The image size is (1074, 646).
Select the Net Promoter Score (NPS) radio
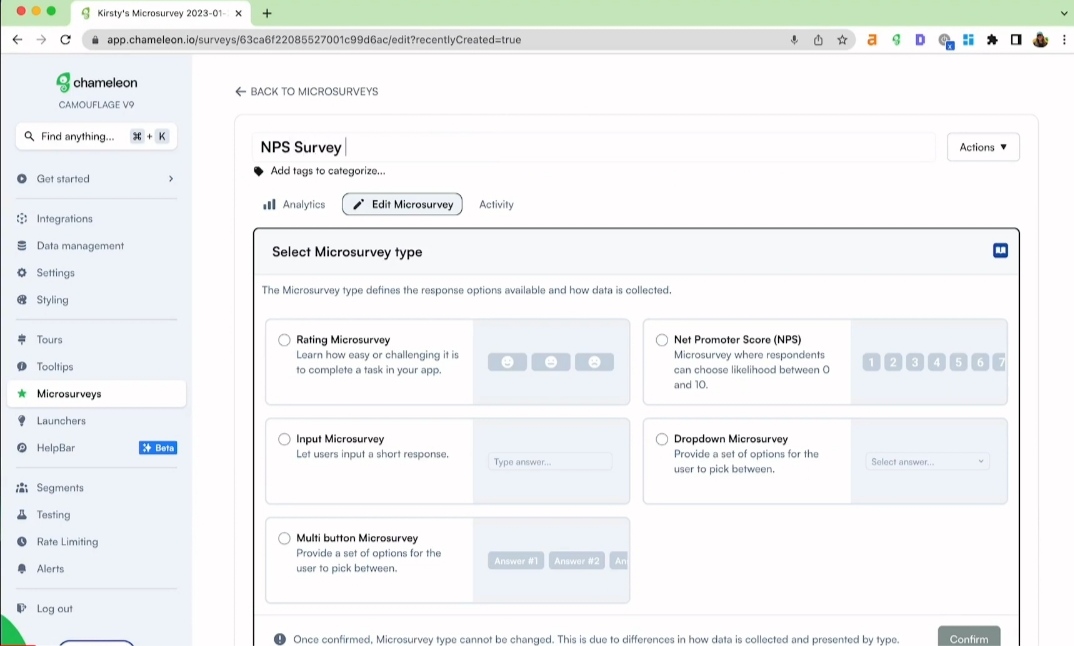(662, 340)
